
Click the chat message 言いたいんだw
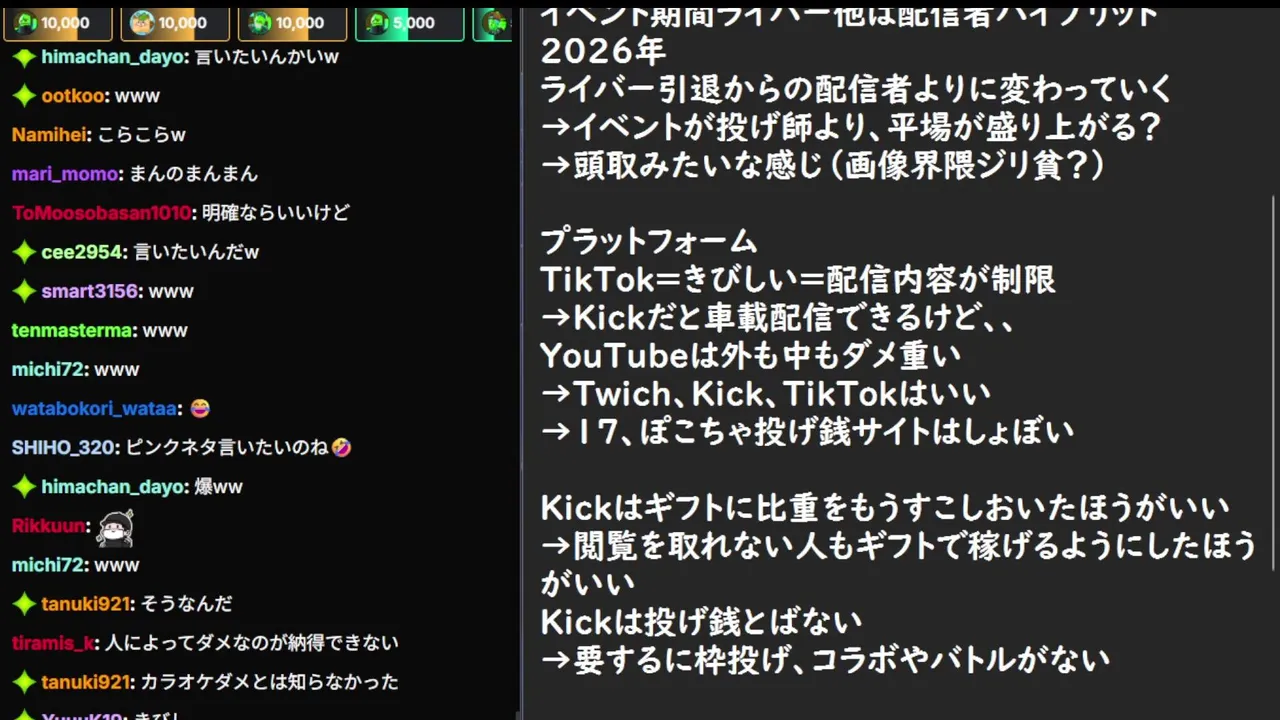tap(196, 252)
